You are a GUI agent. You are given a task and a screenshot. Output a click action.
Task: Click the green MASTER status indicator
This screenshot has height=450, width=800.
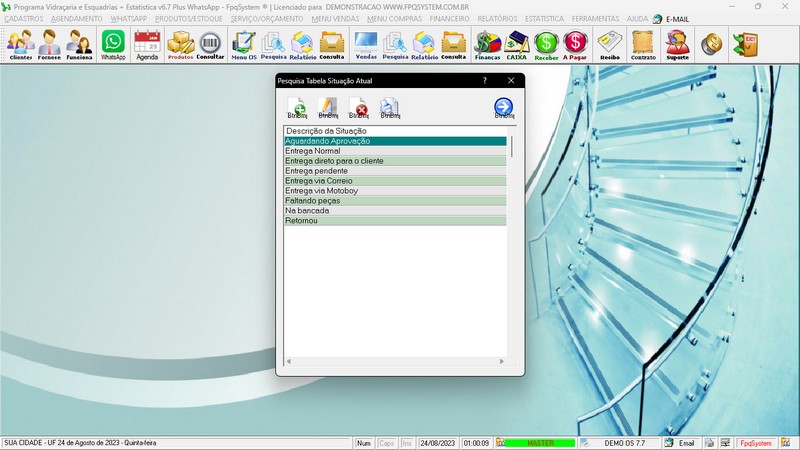pos(540,443)
